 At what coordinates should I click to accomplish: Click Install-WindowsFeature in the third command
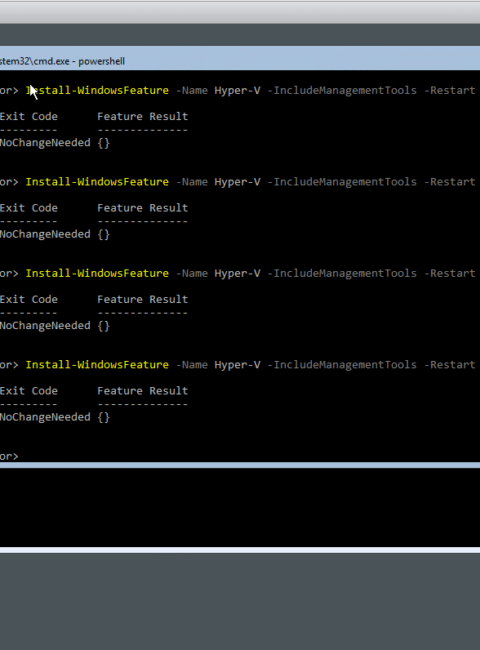[97, 274]
